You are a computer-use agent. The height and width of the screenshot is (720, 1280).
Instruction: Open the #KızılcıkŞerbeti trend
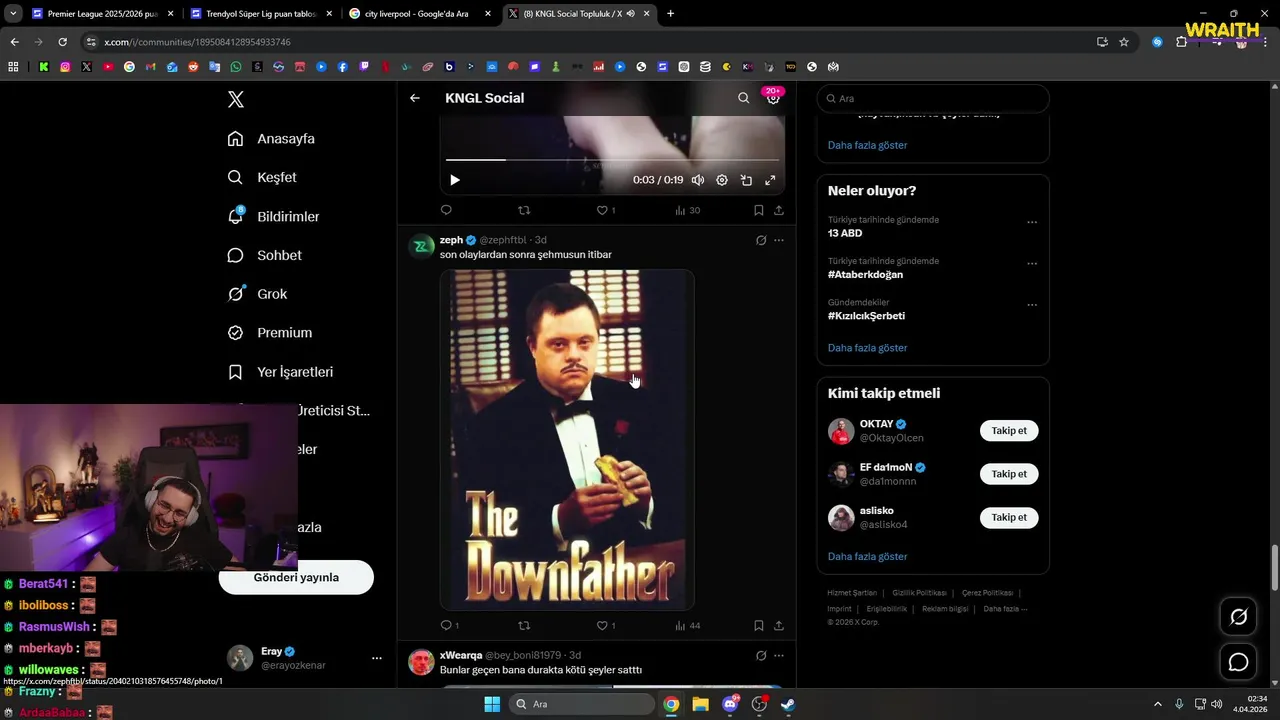tap(866, 316)
